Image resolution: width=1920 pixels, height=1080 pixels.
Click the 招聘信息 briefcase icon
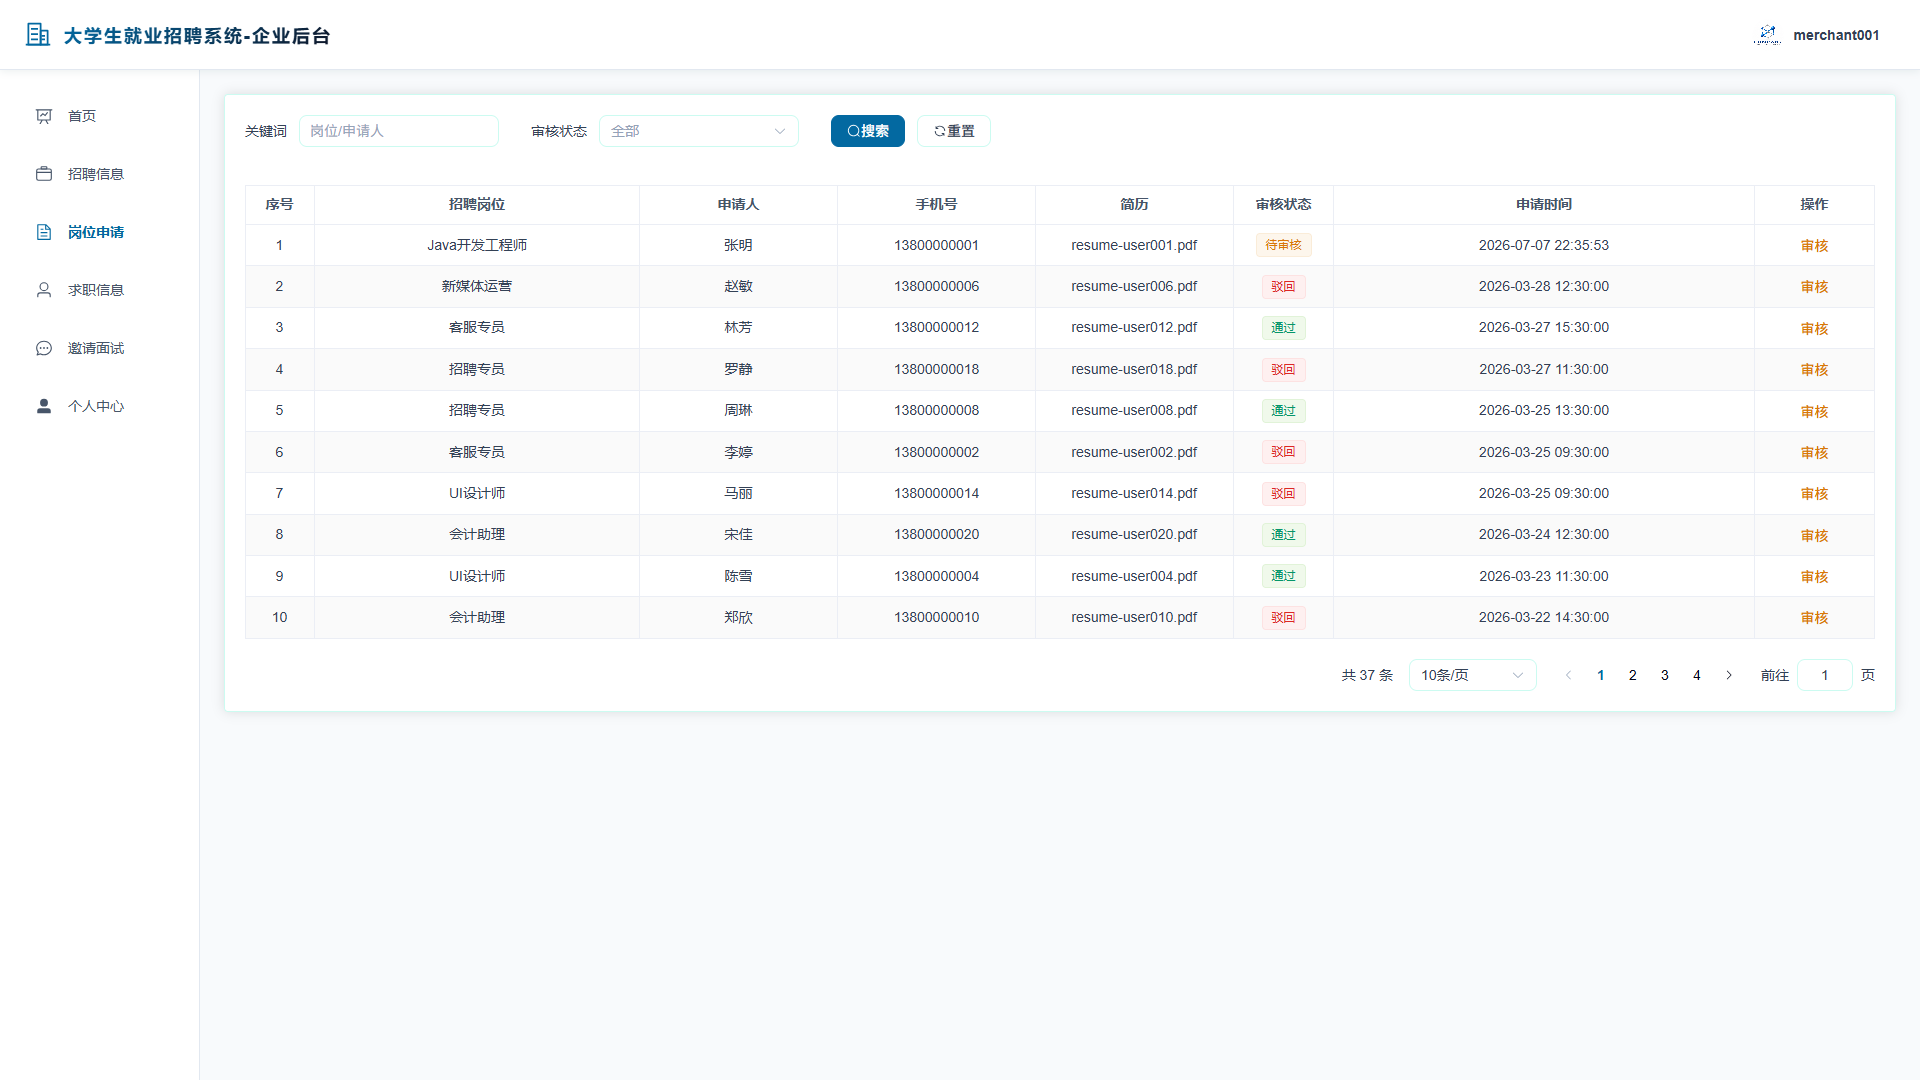pos(44,174)
